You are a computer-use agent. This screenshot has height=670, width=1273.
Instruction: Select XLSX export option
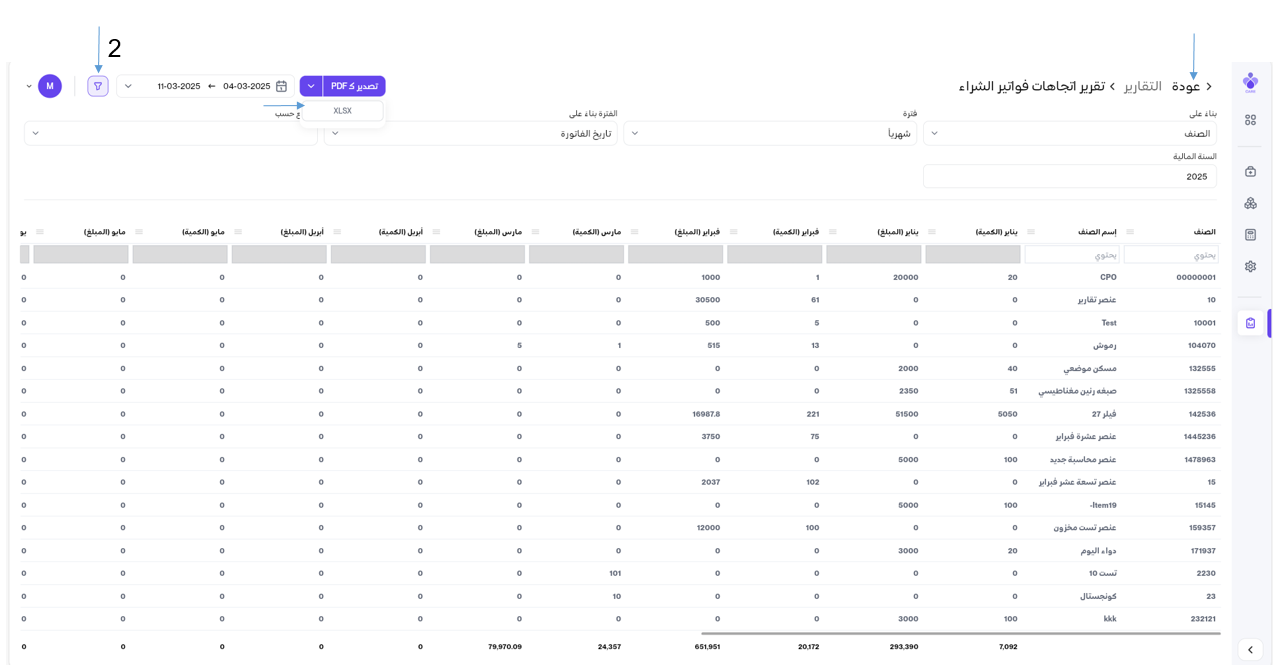tap(342, 111)
